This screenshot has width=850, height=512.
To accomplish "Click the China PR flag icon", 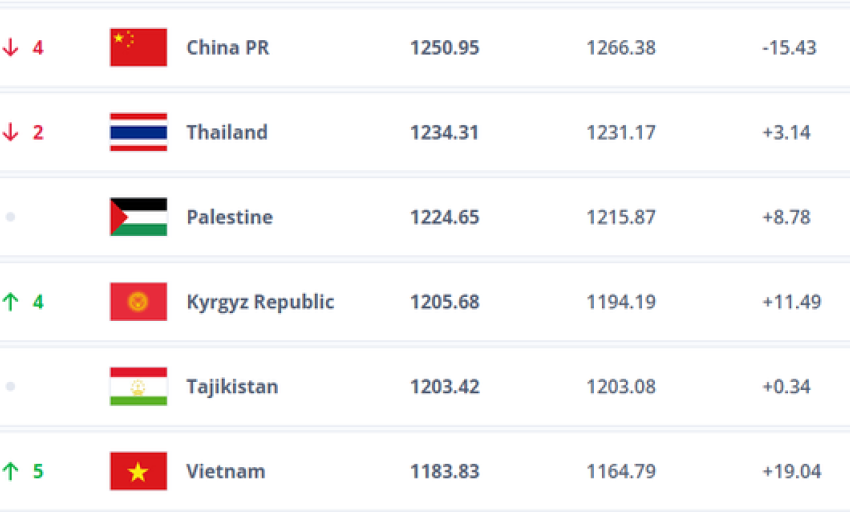I will (138, 47).
